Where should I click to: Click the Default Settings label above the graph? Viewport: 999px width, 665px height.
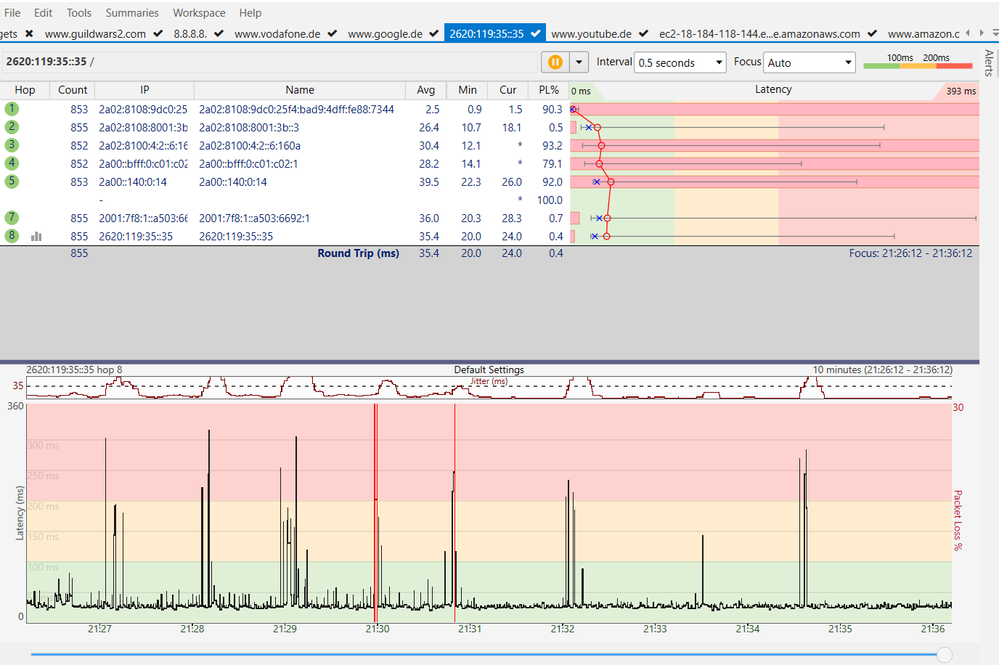pyautogui.click(x=488, y=369)
